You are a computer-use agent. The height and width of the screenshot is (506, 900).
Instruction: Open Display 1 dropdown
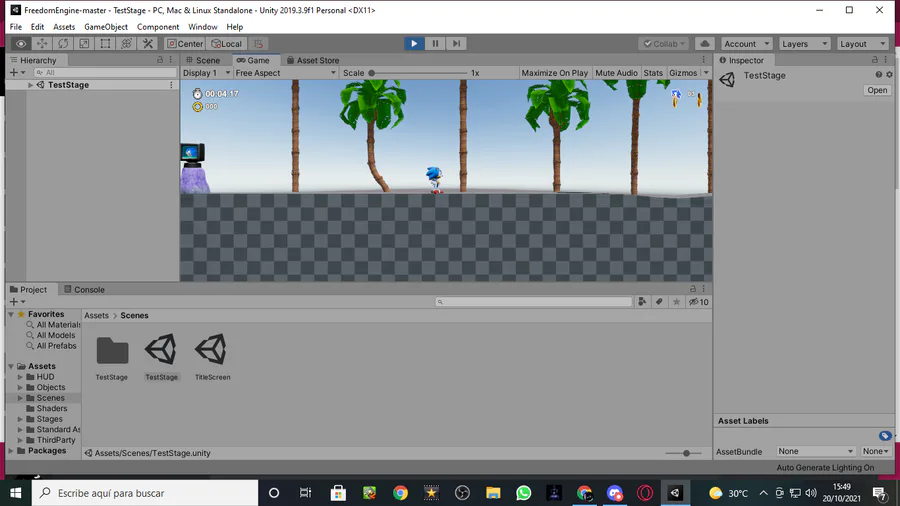[206, 73]
